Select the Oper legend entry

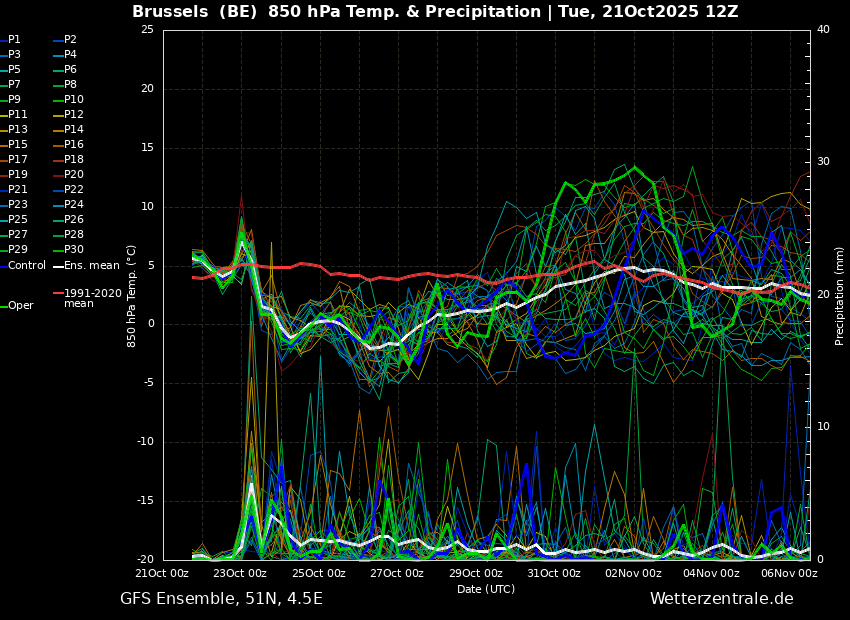[21, 306]
